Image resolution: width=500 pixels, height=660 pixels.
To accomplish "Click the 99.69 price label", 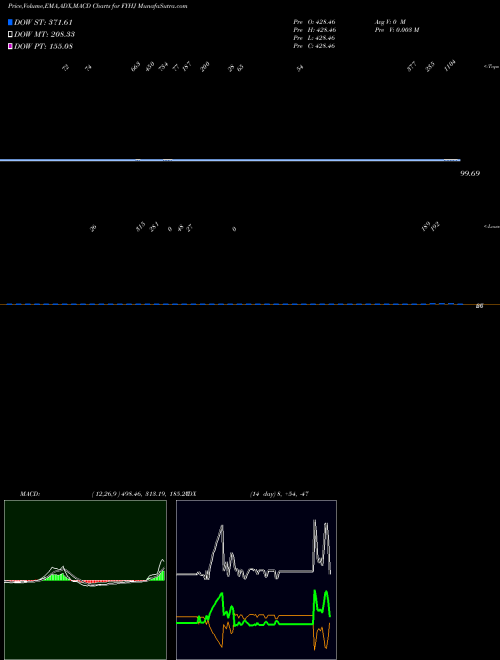I will click(x=470, y=173).
